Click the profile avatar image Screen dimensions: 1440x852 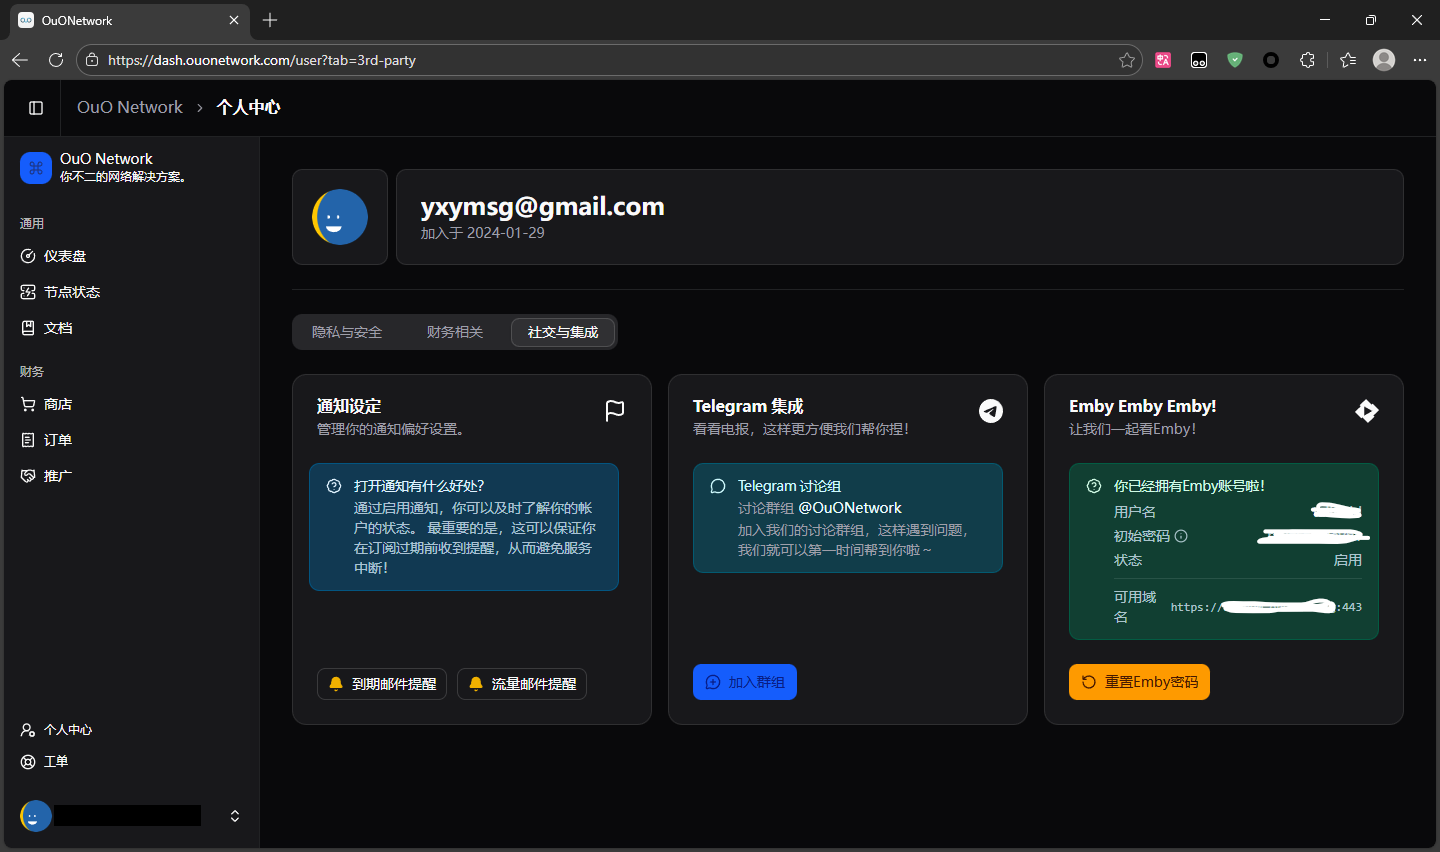[340, 217]
